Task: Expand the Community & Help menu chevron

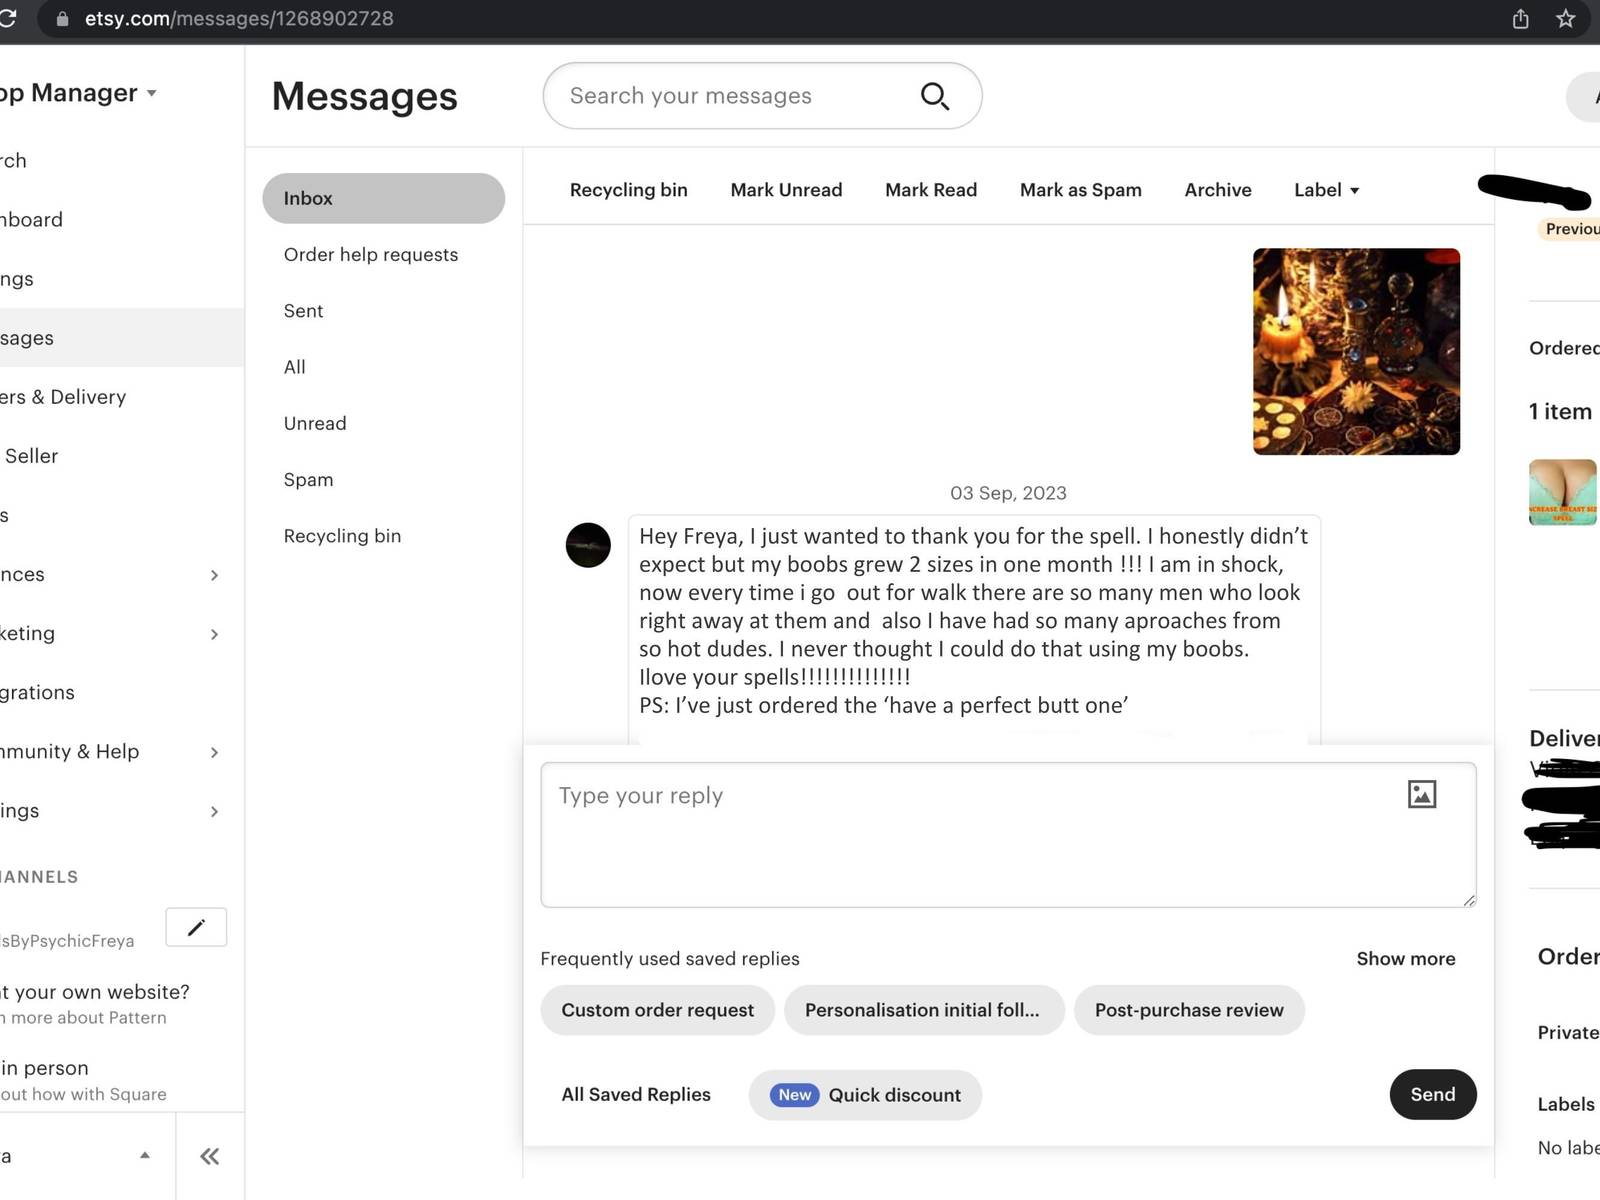Action: [214, 752]
